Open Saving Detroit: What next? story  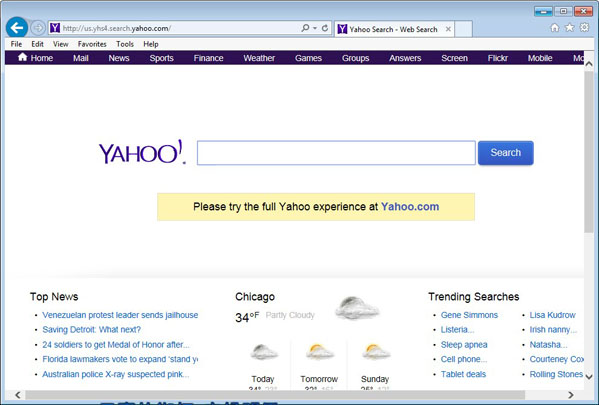pos(91,330)
